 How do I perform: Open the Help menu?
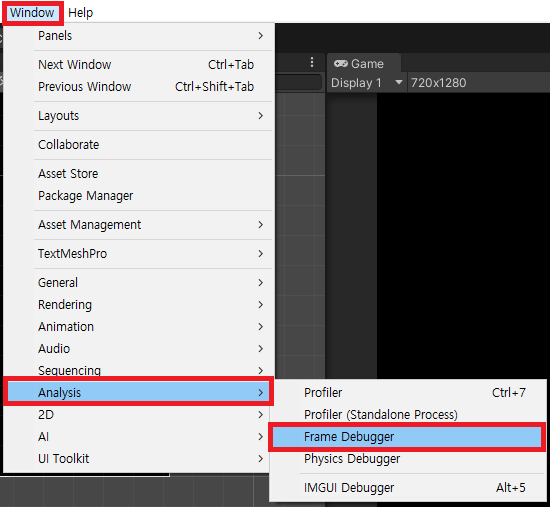[80, 13]
